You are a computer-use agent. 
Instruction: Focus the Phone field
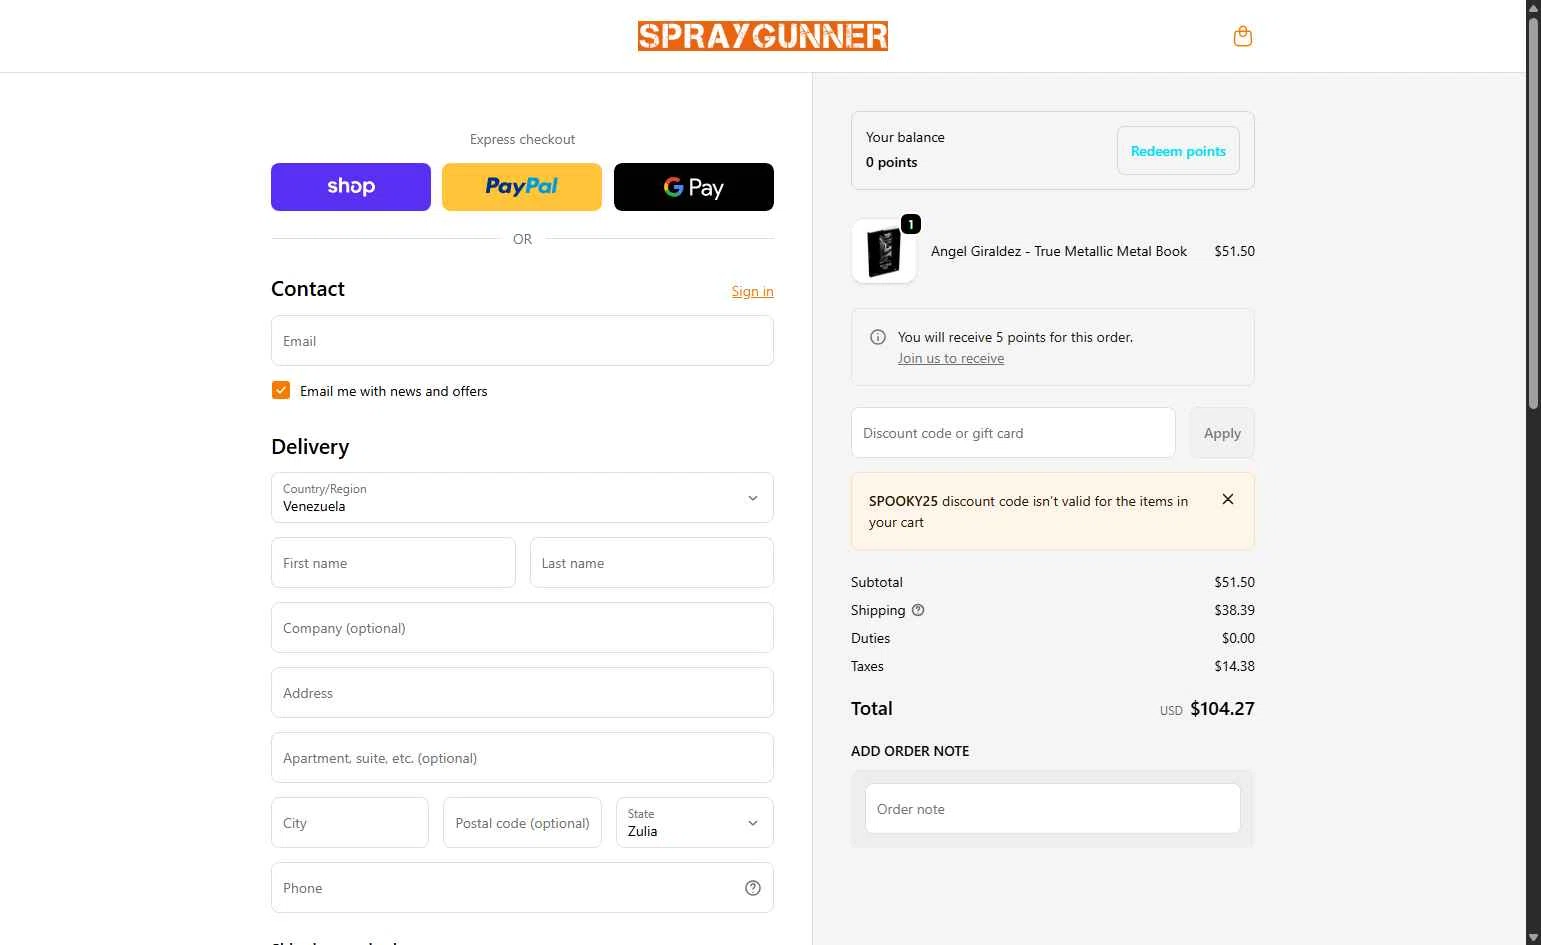pos(522,888)
